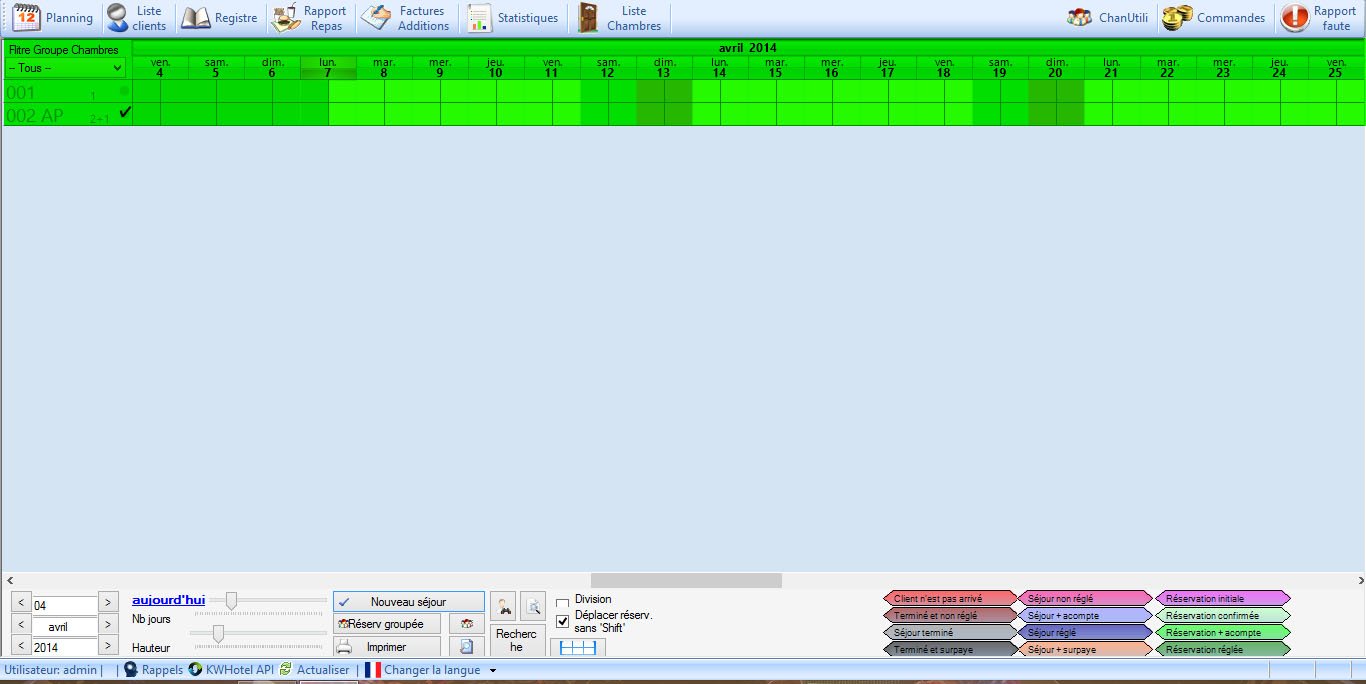Toggle the Division checkbox
The height and width of the screenshot is (684, 1366).
tap(562, 603)
